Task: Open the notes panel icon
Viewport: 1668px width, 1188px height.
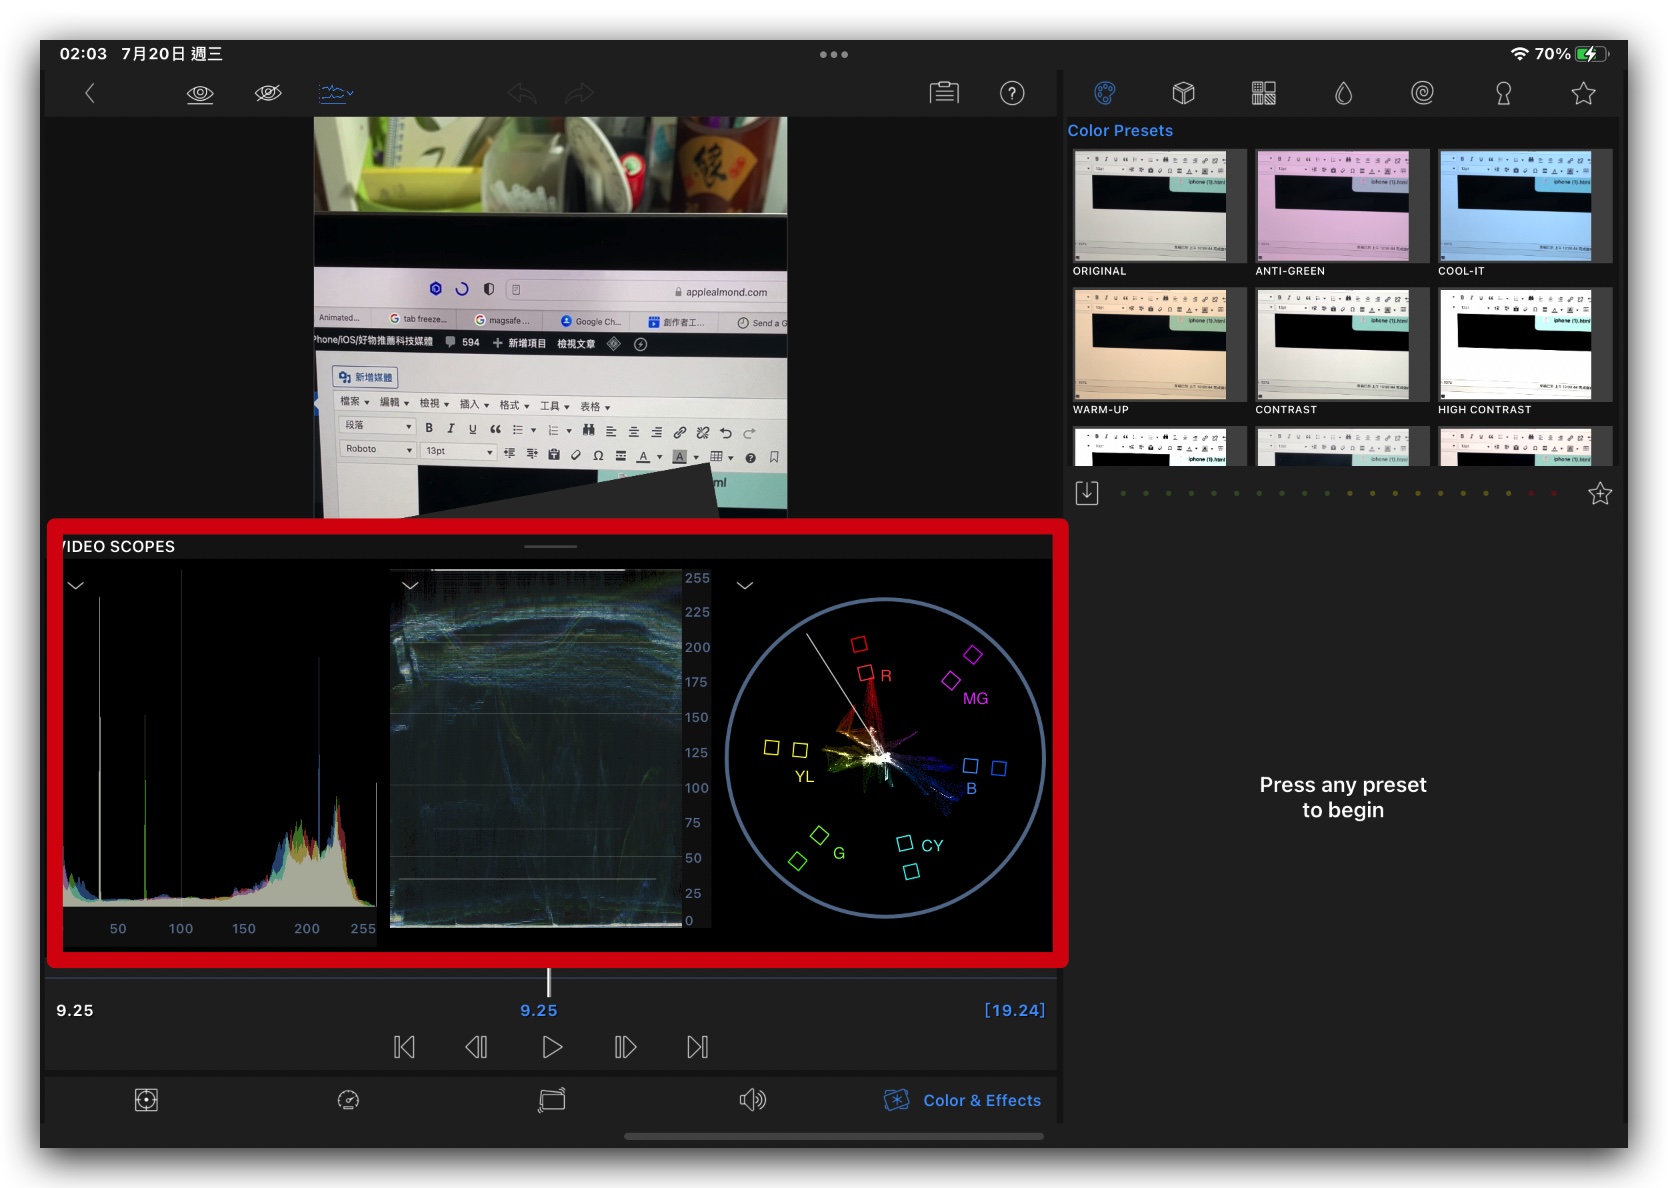Action: [x=944, y=93]
